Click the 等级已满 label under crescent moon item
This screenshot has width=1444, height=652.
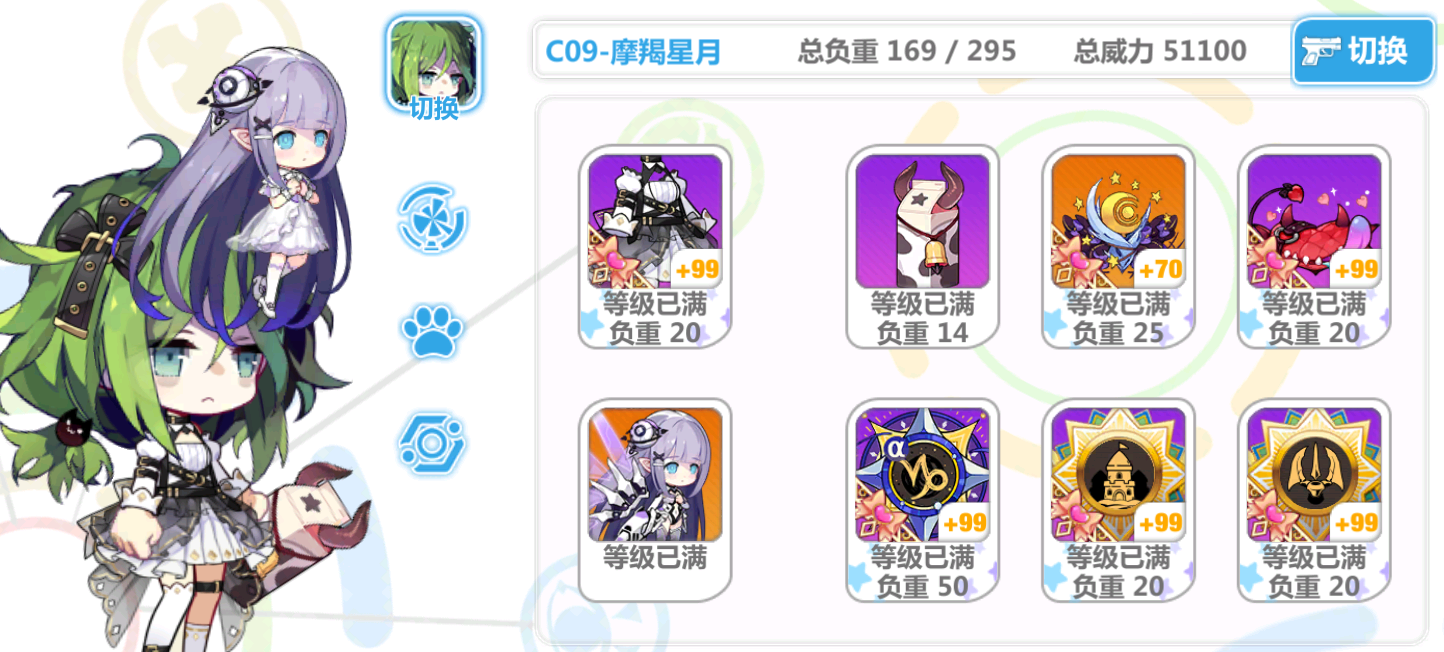tap(1118, 303)
